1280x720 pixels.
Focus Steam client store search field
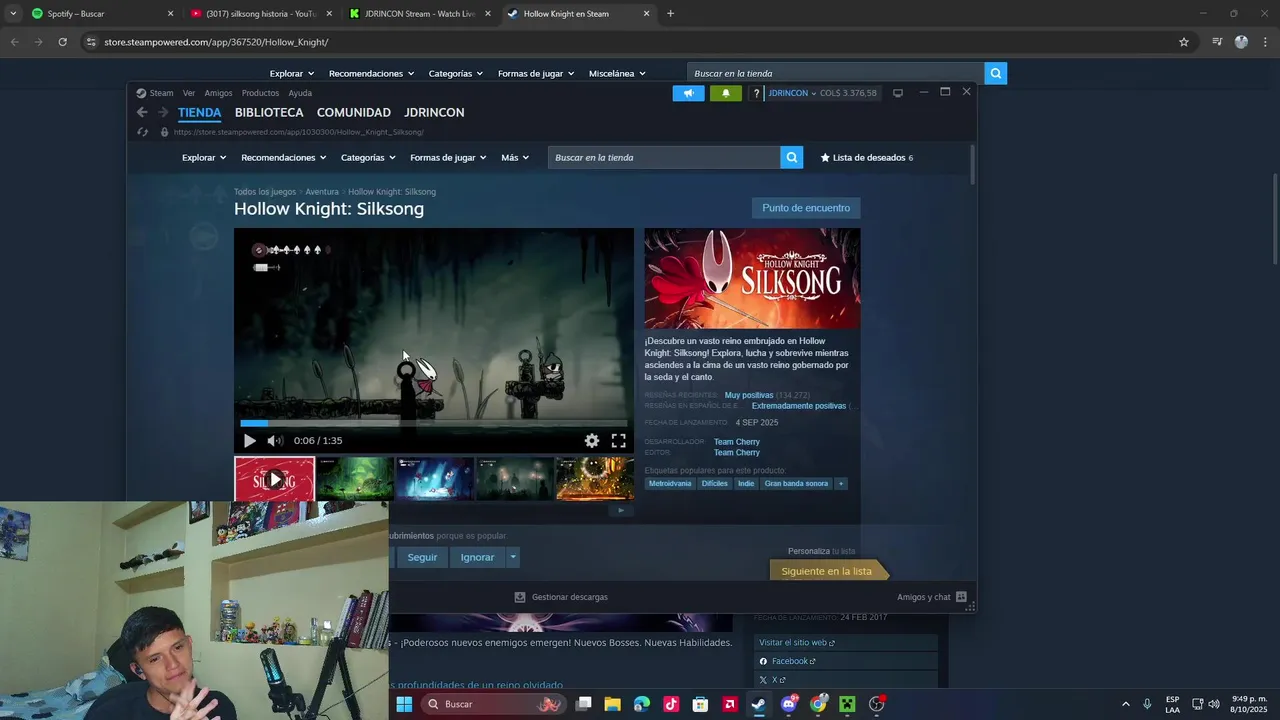[664, 157]
